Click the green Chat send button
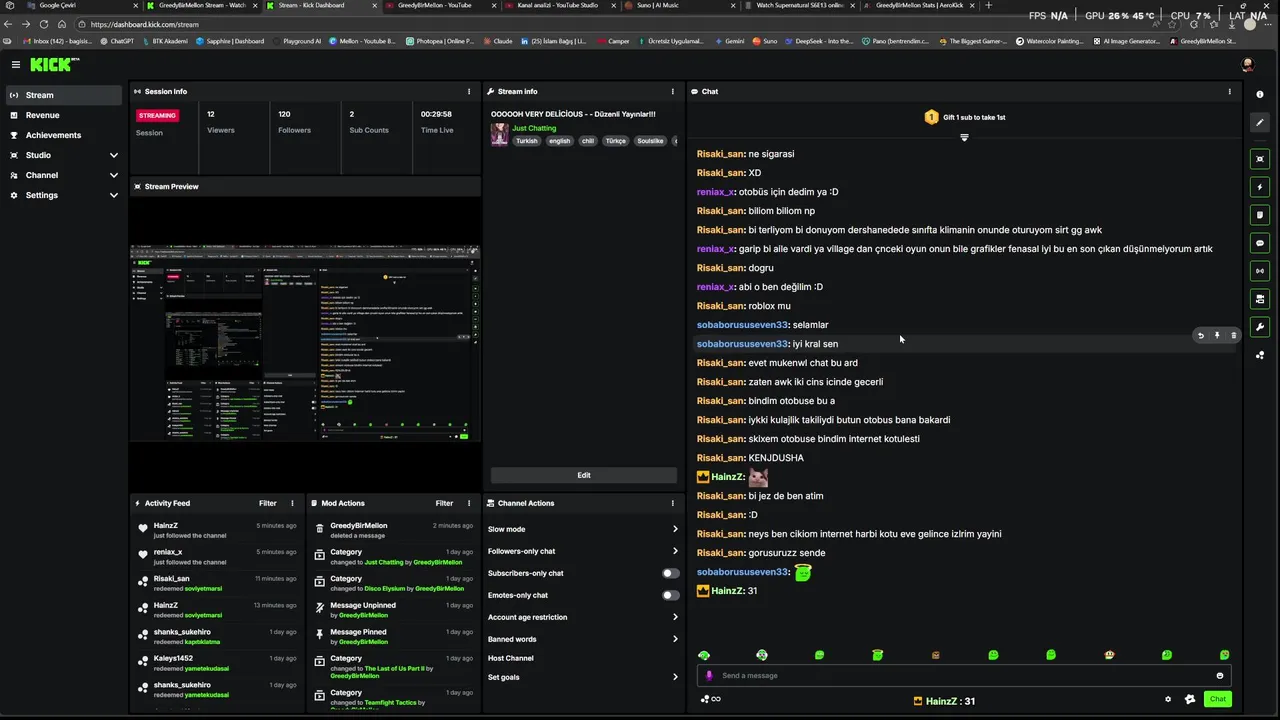The height and width of the screenshot is (720, 1280). tap(1217, 699)
